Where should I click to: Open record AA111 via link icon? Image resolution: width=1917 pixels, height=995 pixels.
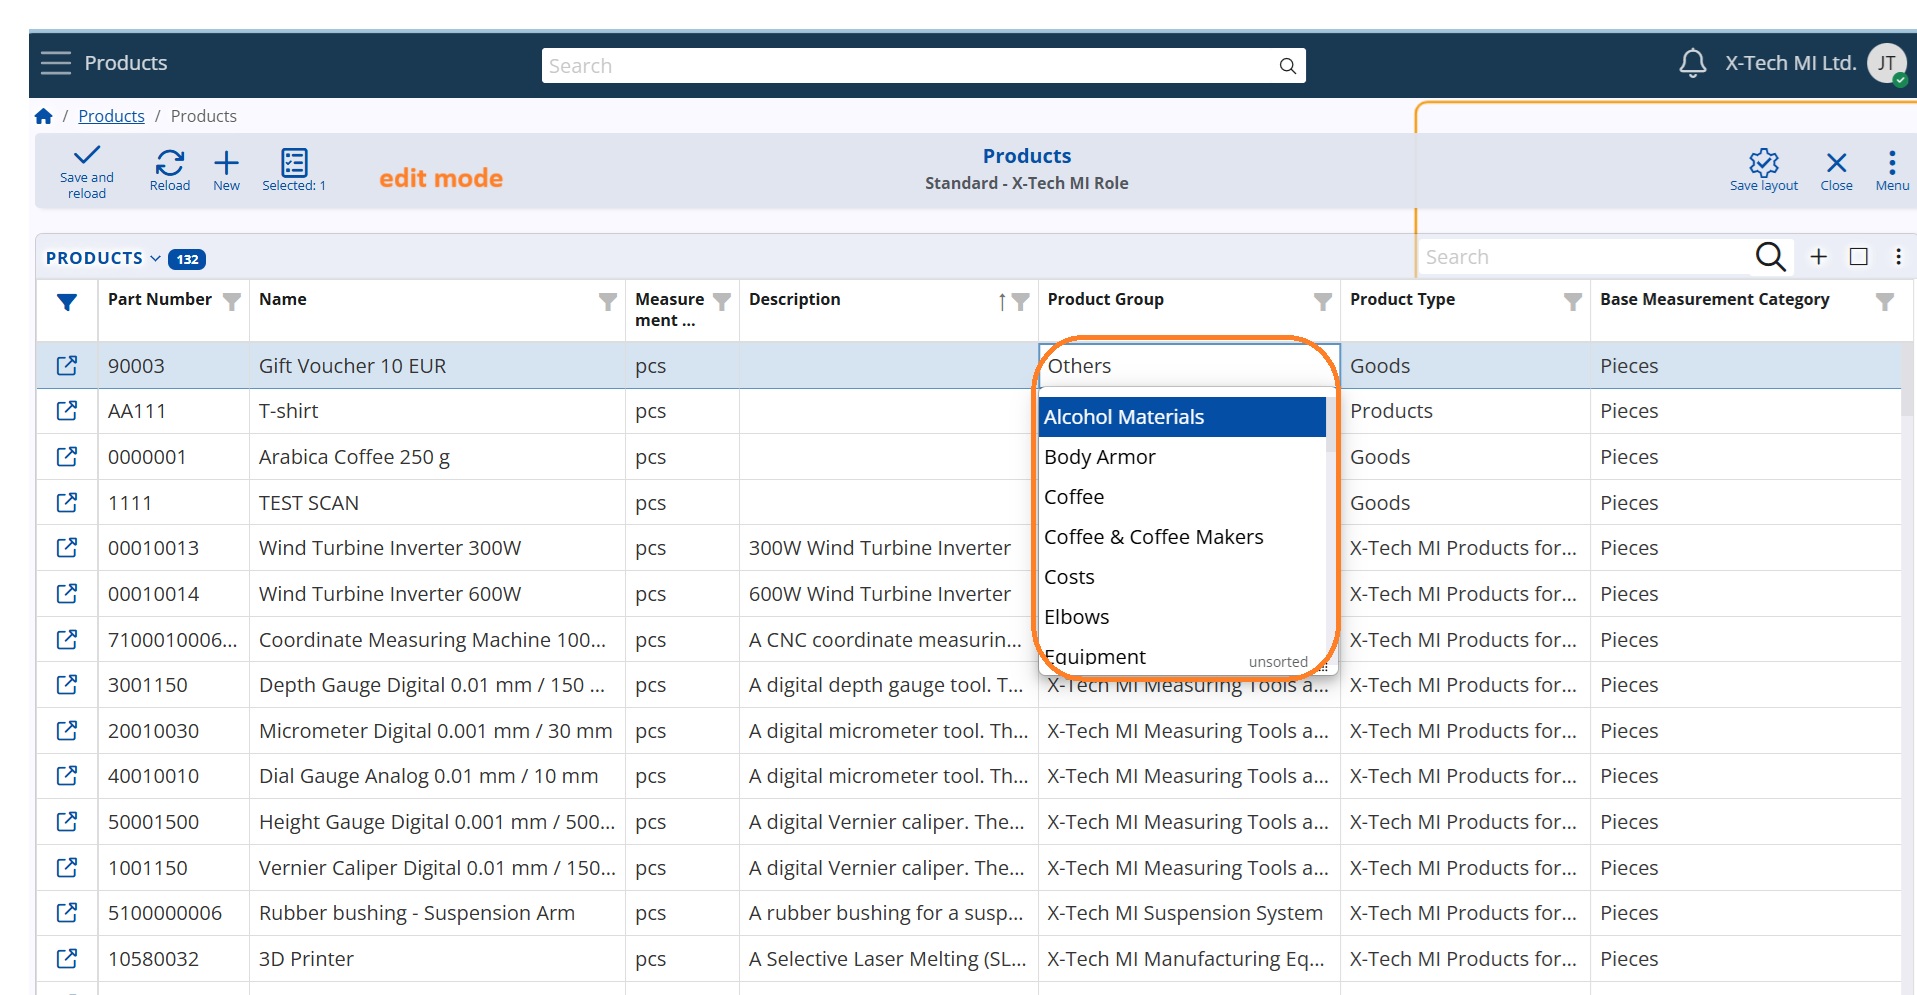[67, 411]
